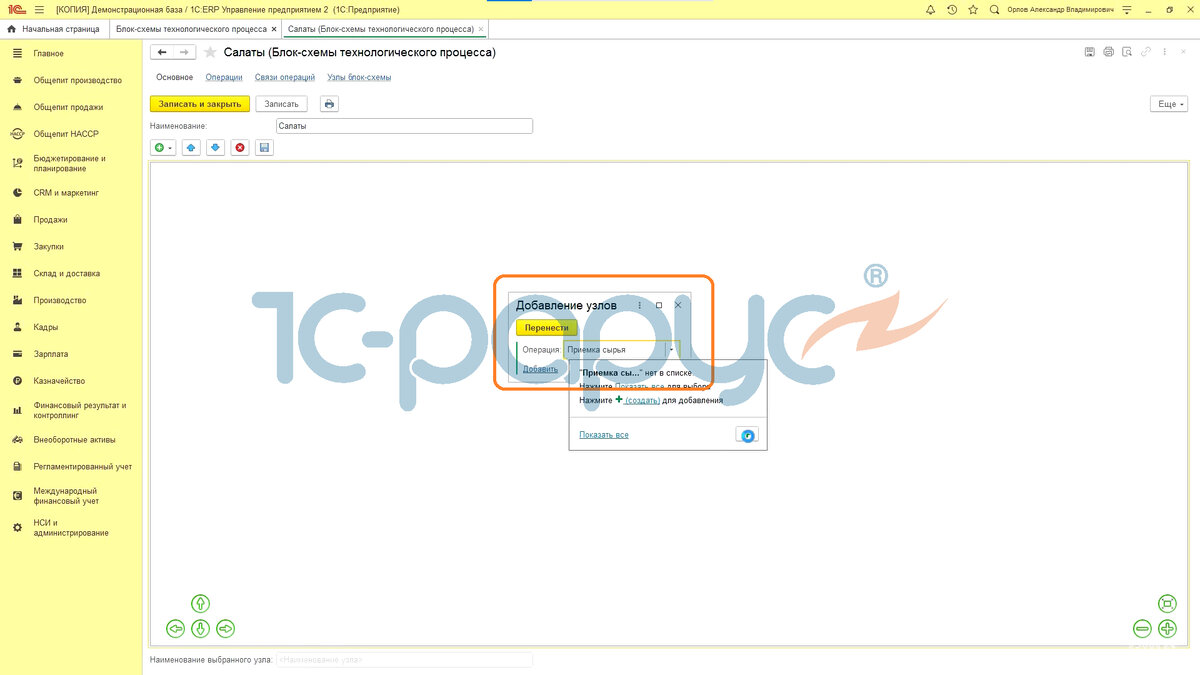Screen dimensions: 1200x675
Task: Click bottom Показать все link
Action: (x=604, y=435)
